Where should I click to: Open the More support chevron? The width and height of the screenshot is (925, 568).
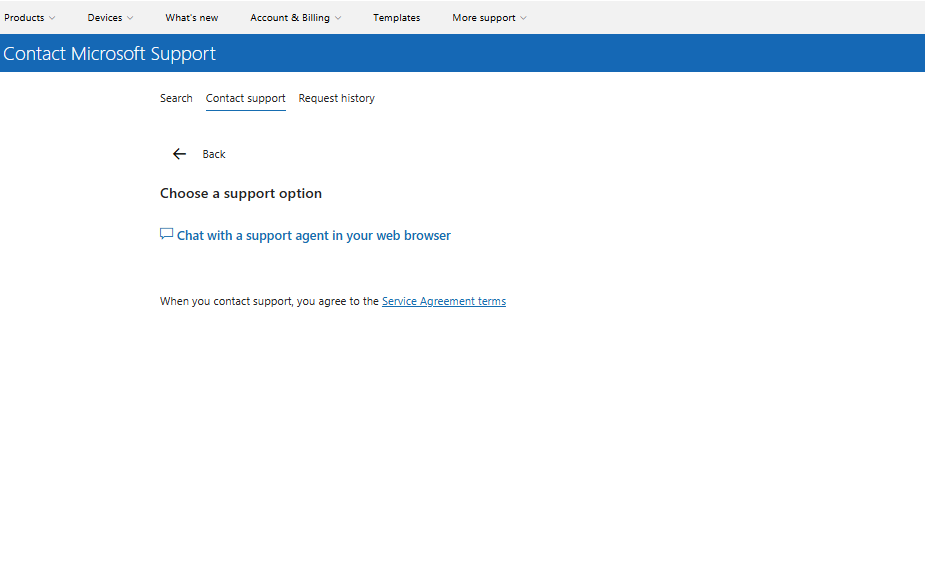pyautogui.click(x=523, y=18)
